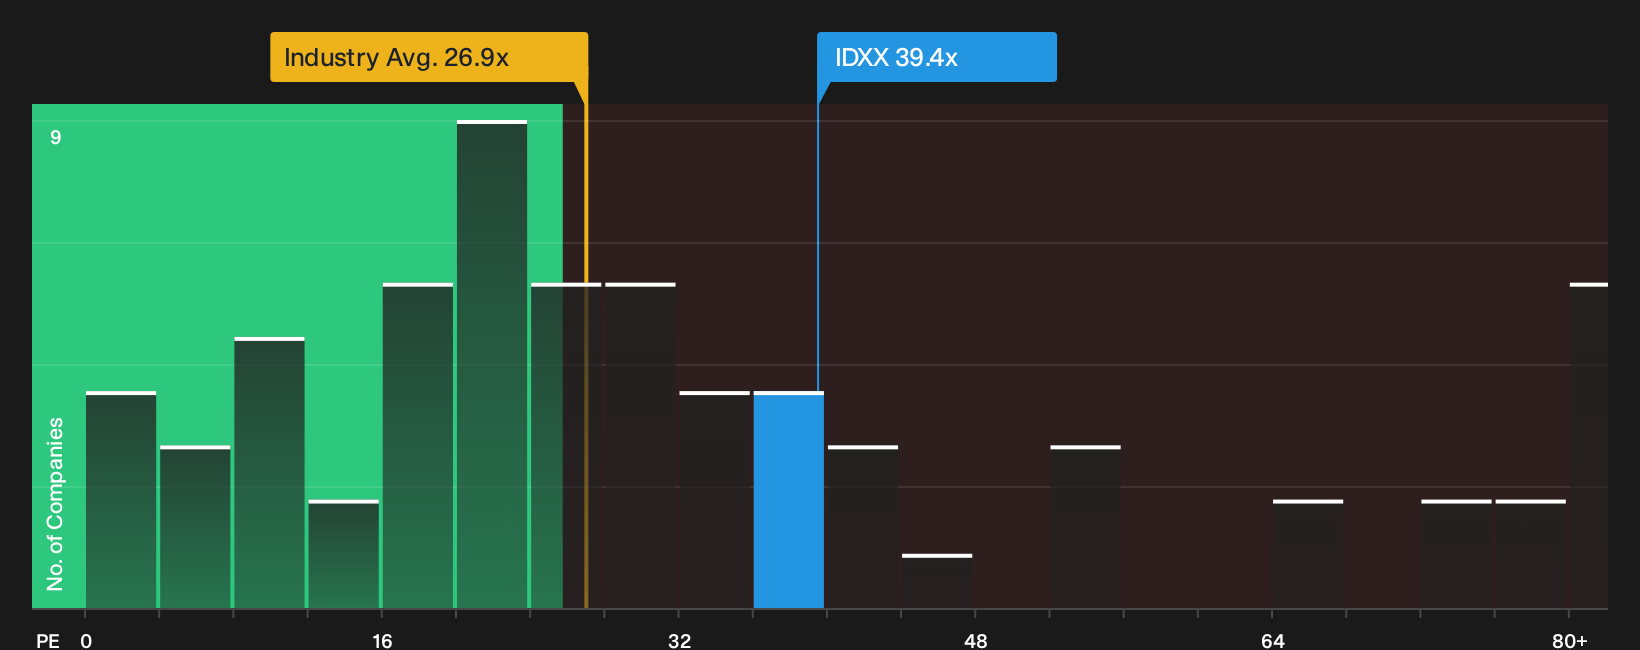Click the x-axis label 0
The height and width of the screenshot is (650, 1640).
click(86, 640)
